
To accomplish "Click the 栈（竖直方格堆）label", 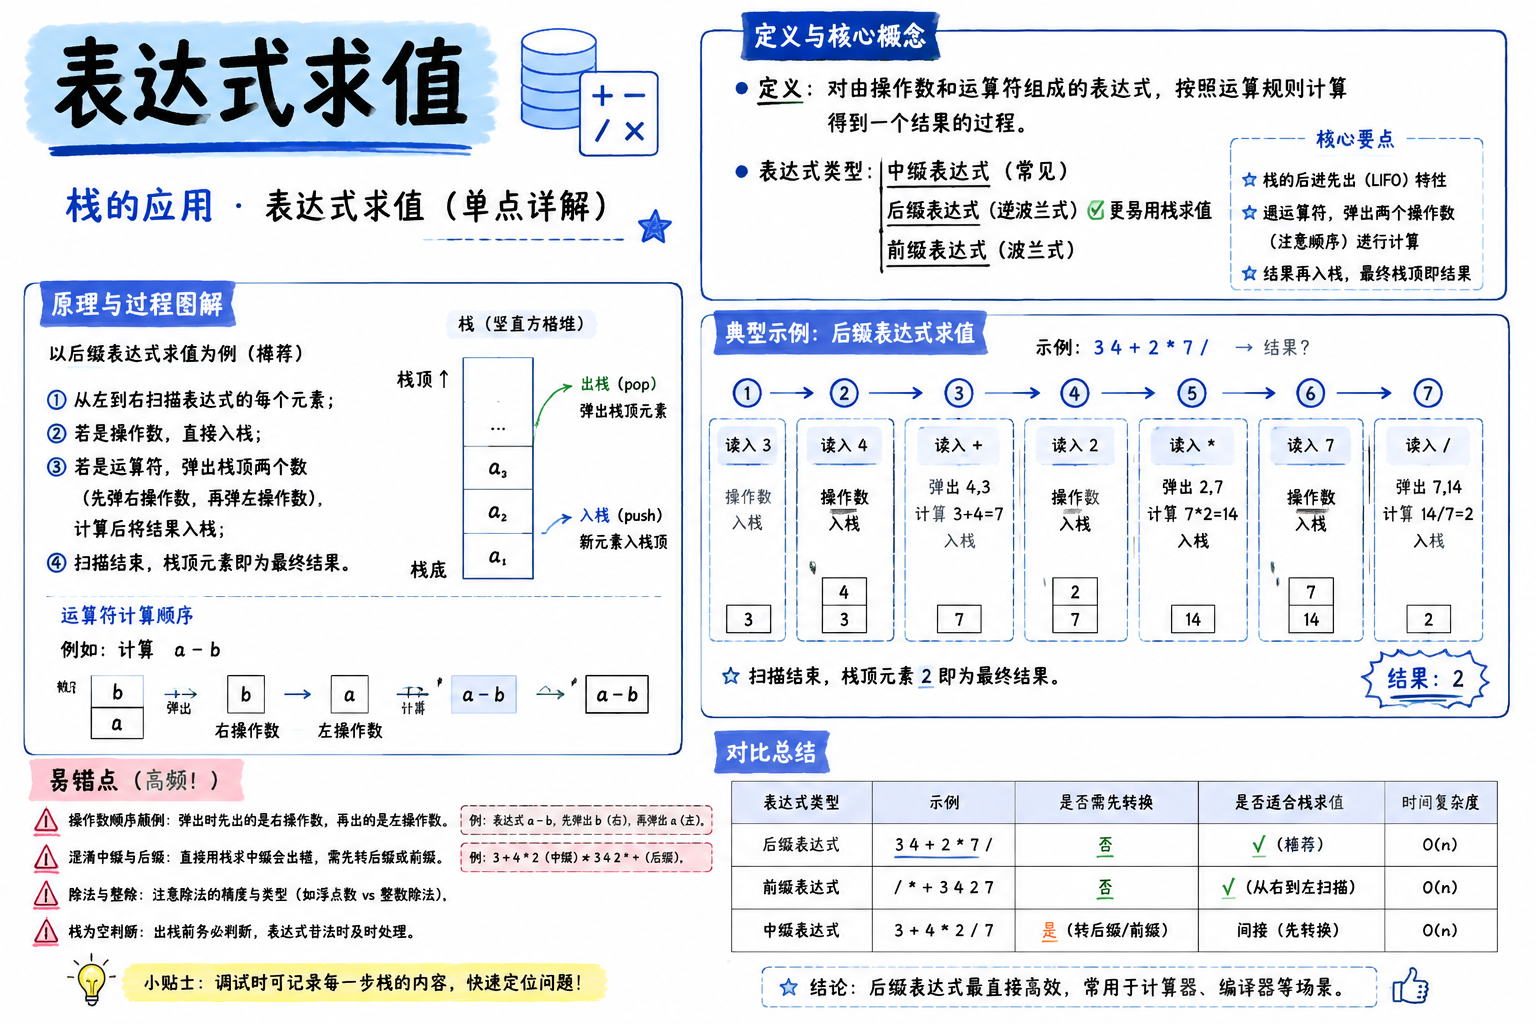I will 521,324.
